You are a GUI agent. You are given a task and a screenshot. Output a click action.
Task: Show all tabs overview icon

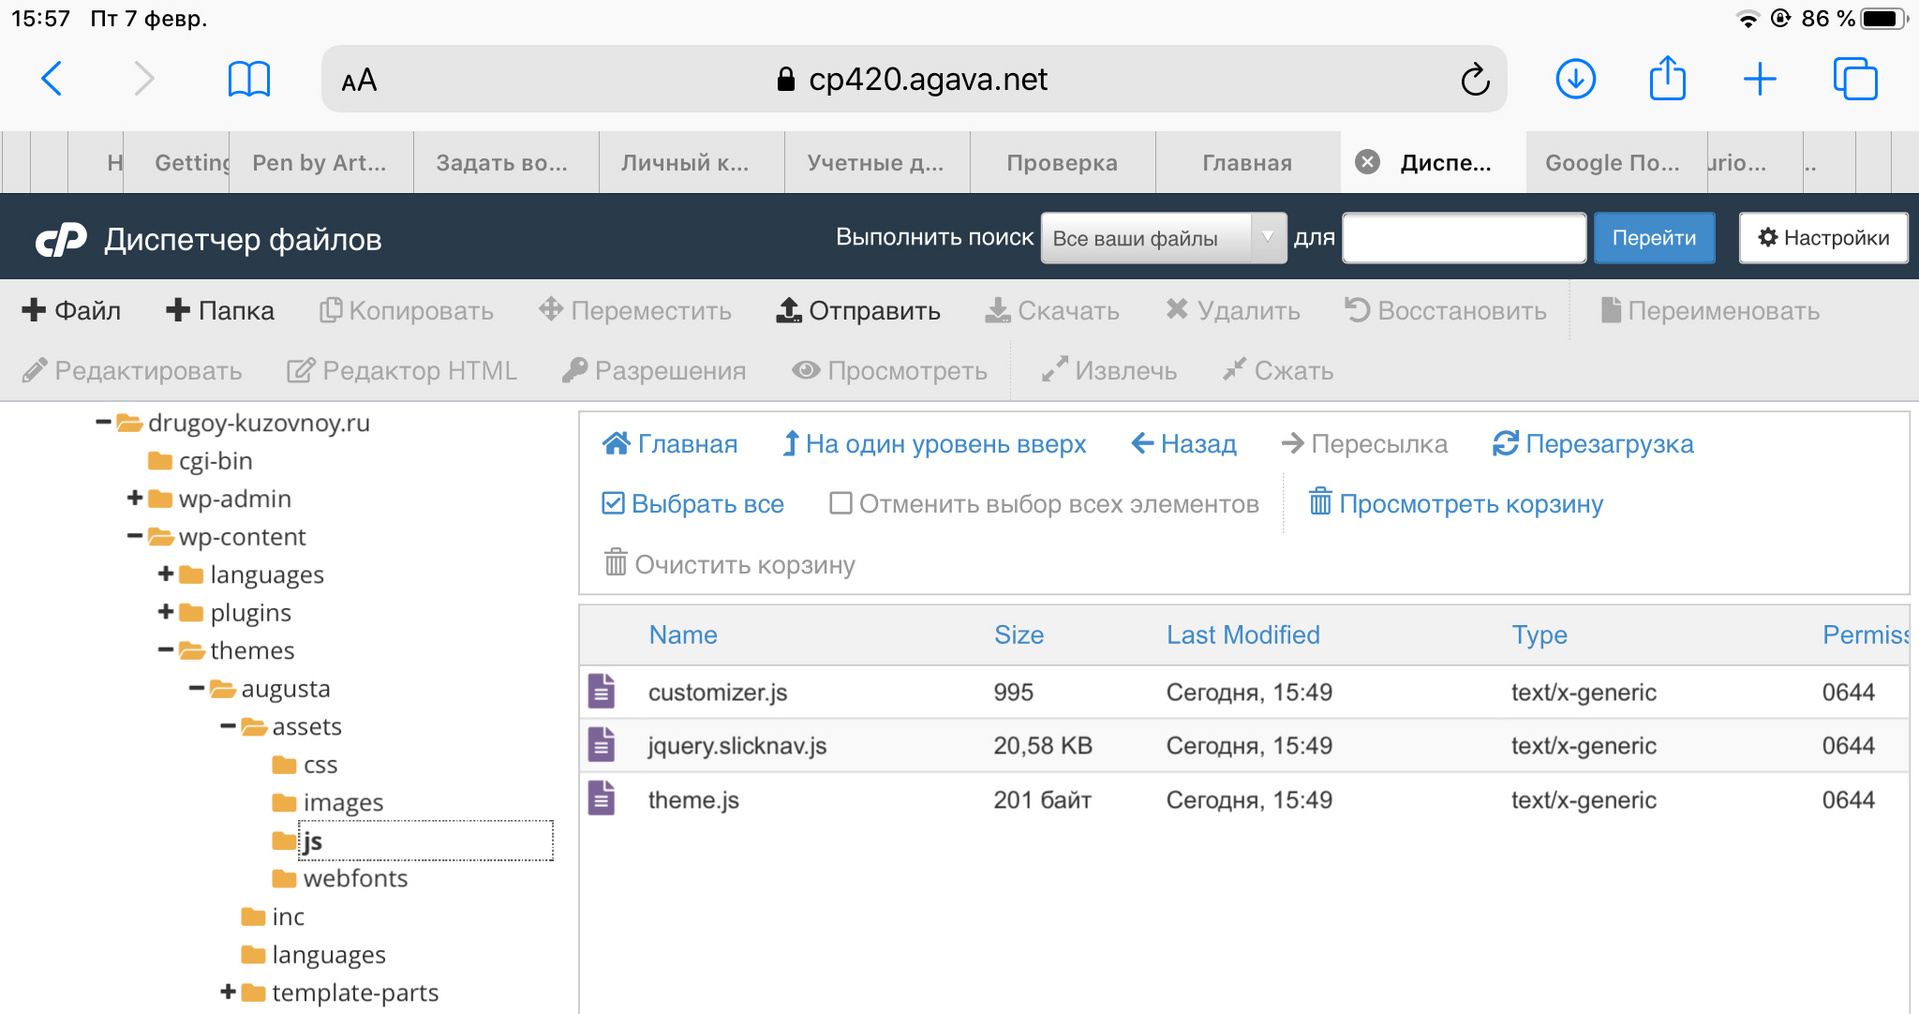click(1855, 79)
